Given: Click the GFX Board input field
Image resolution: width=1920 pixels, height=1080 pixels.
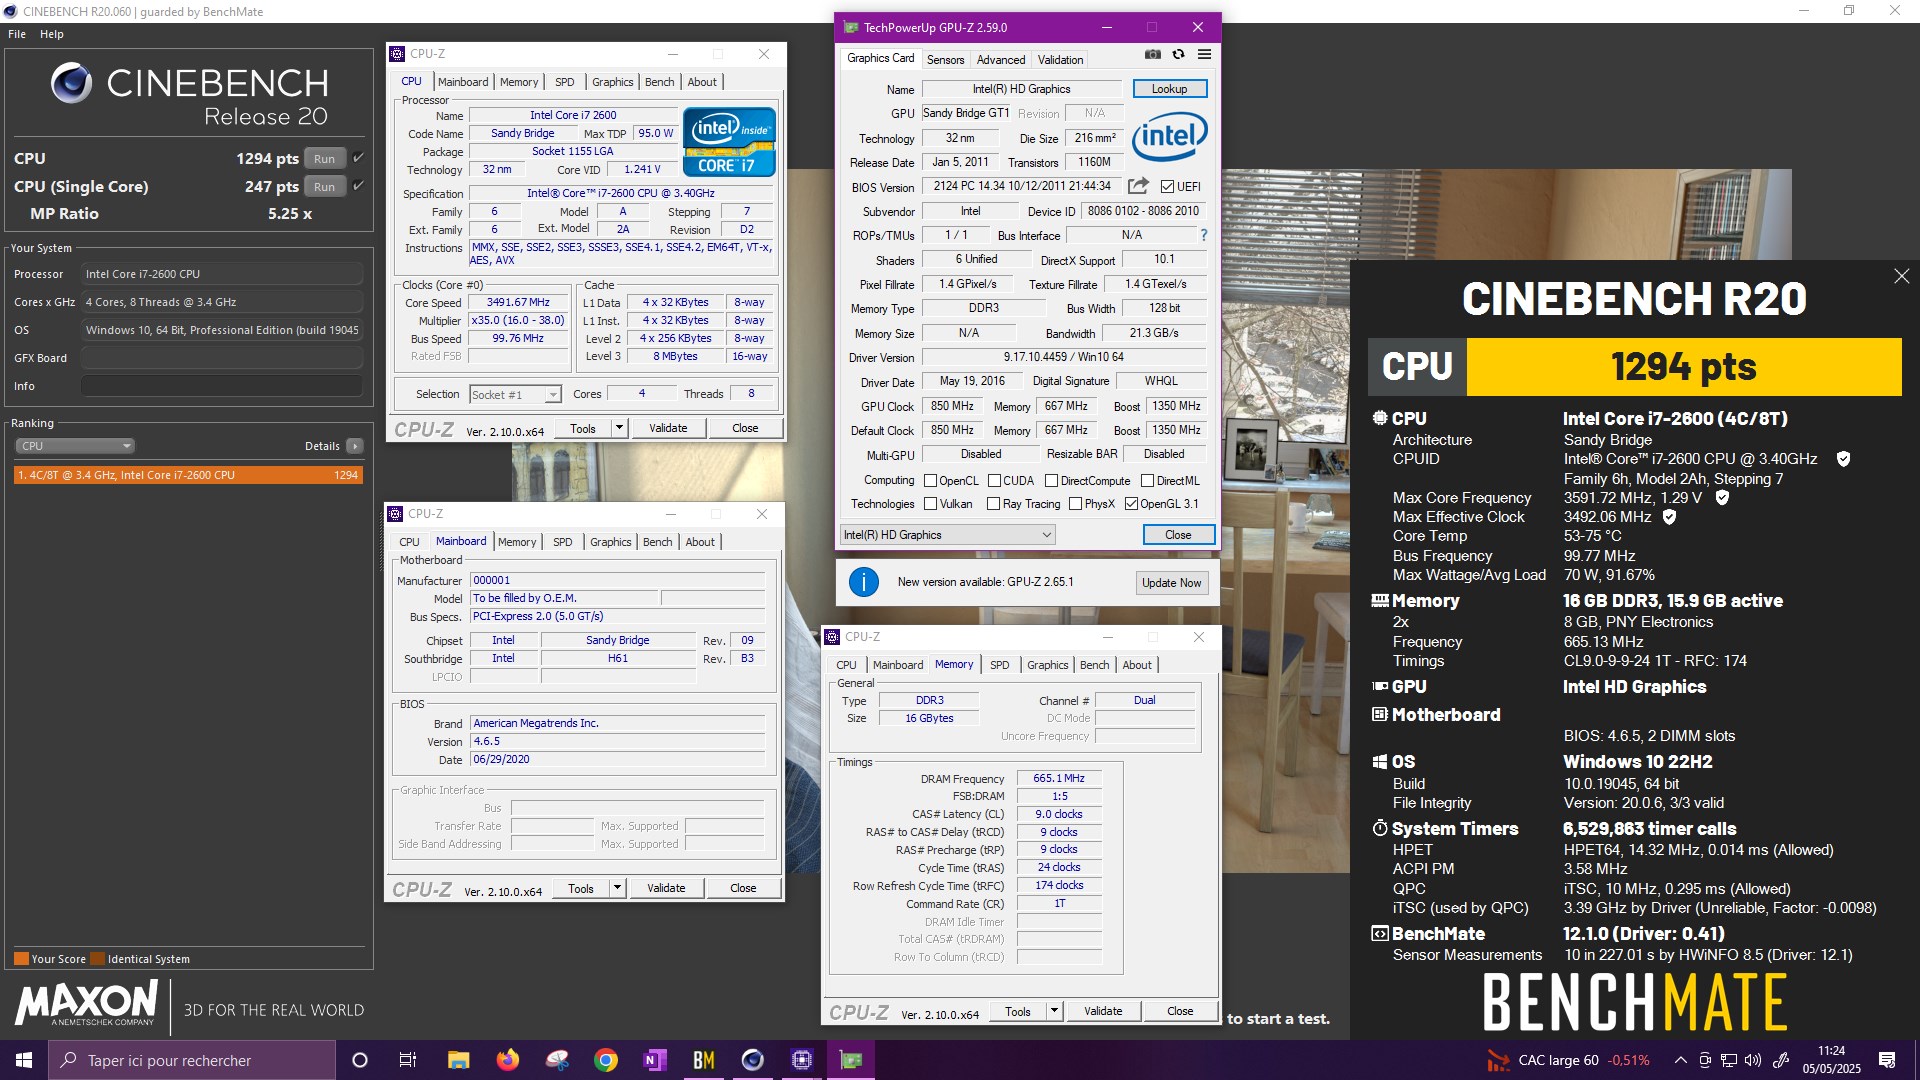Looking at the screenshot, I should pos(222,358).
